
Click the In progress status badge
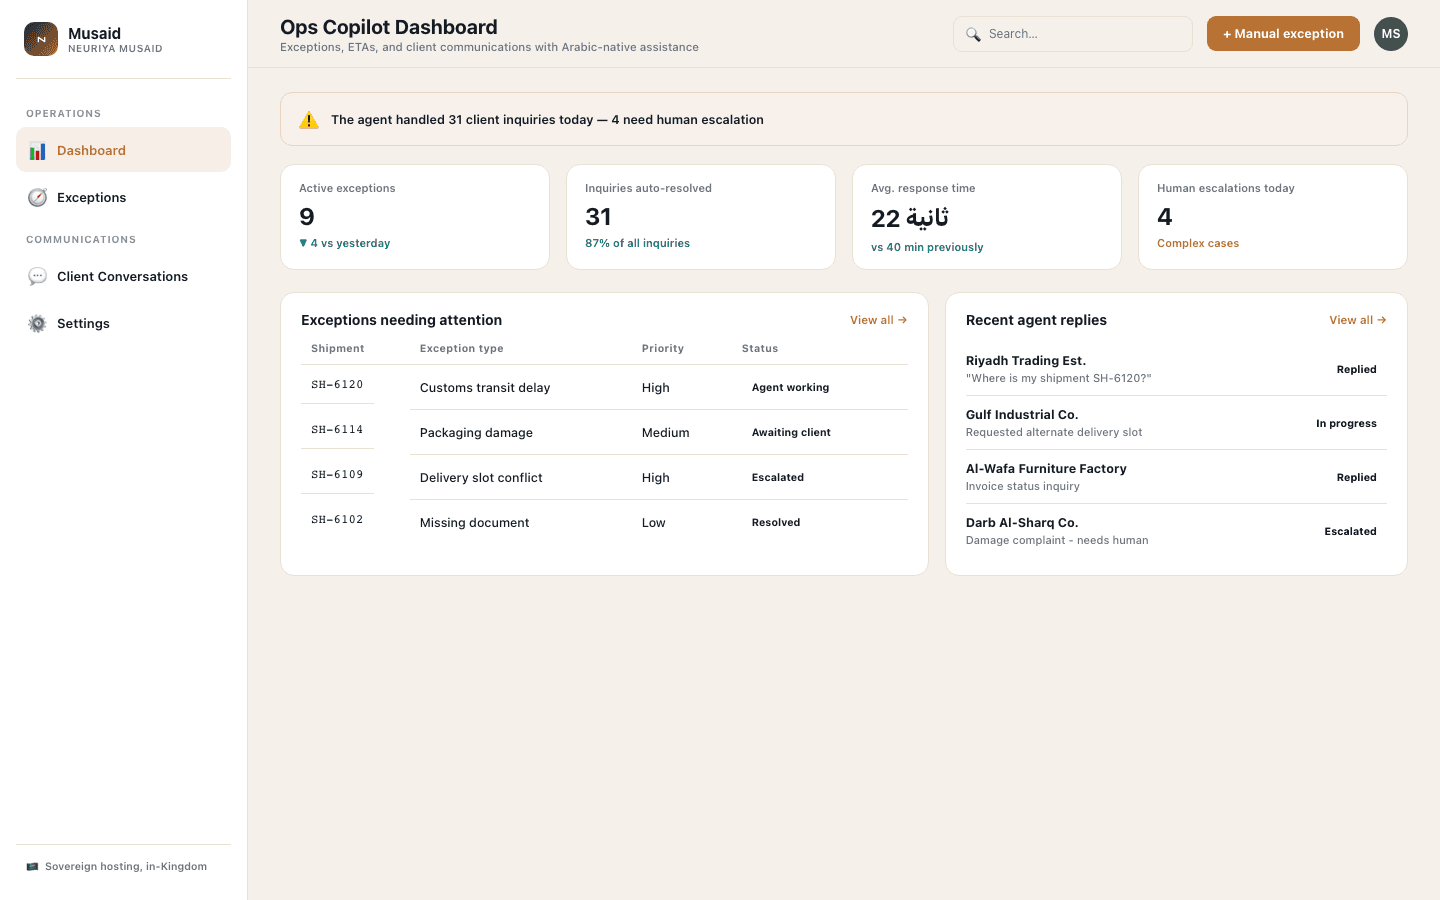point(1346,424)
